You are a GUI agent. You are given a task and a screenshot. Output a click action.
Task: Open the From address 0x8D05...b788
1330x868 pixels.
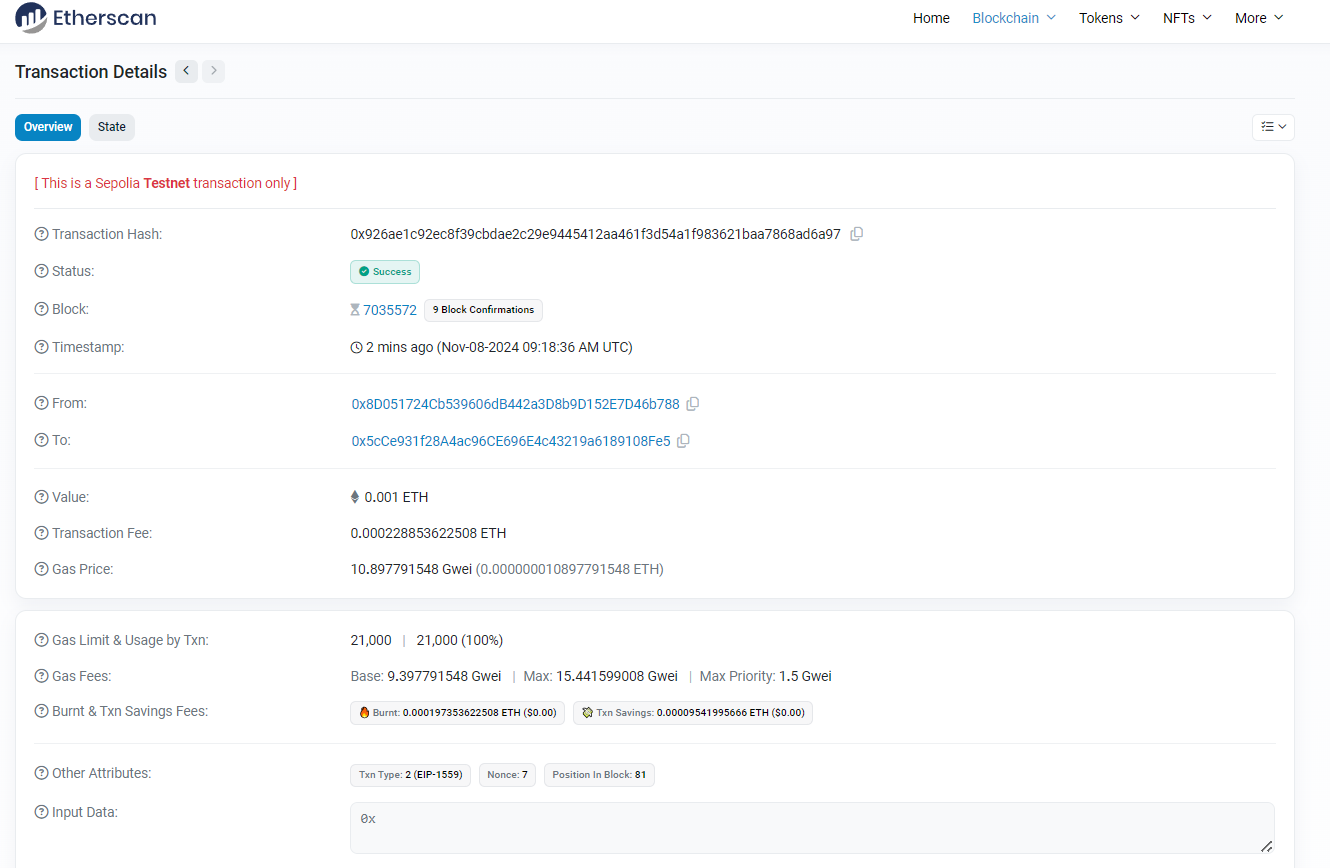click(515, 404)
